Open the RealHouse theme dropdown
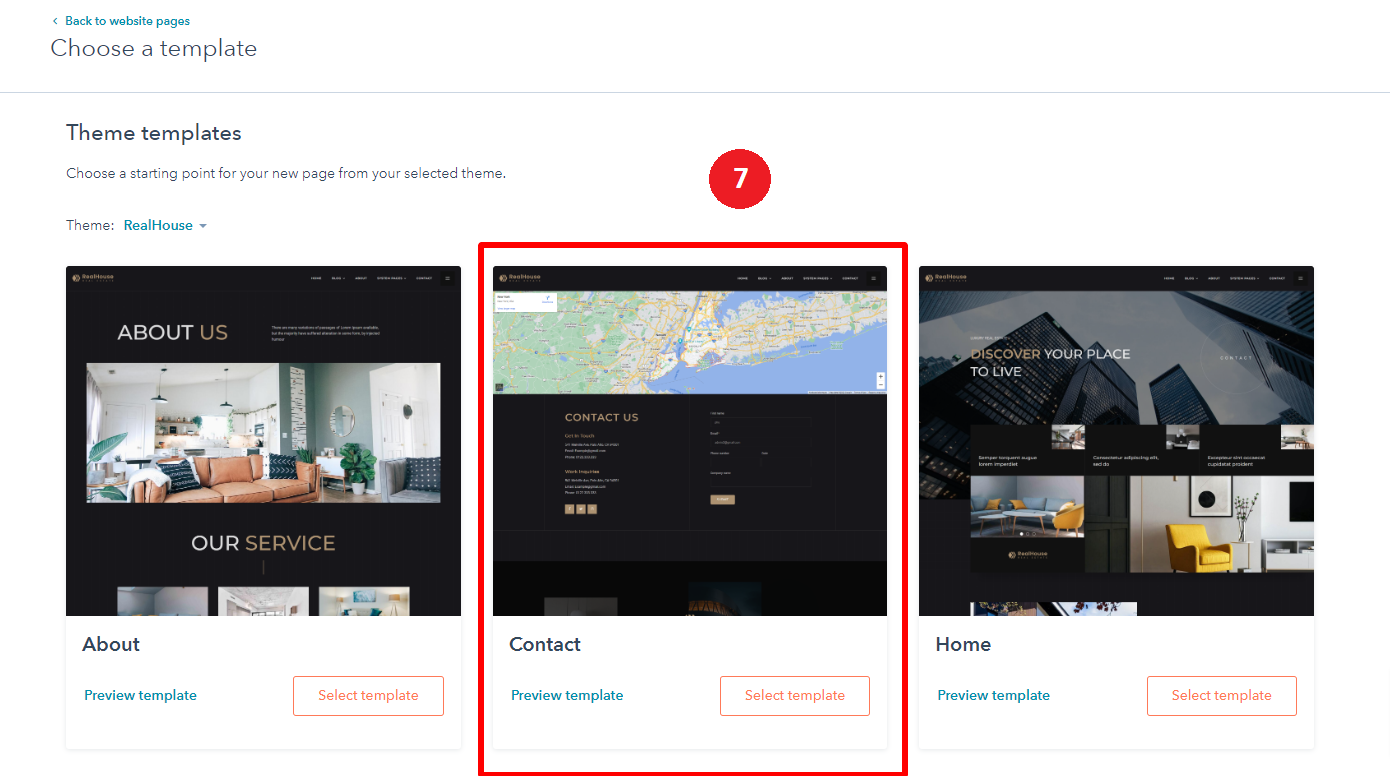Viewport: 1390px width, 776px height. click(158, 225)
